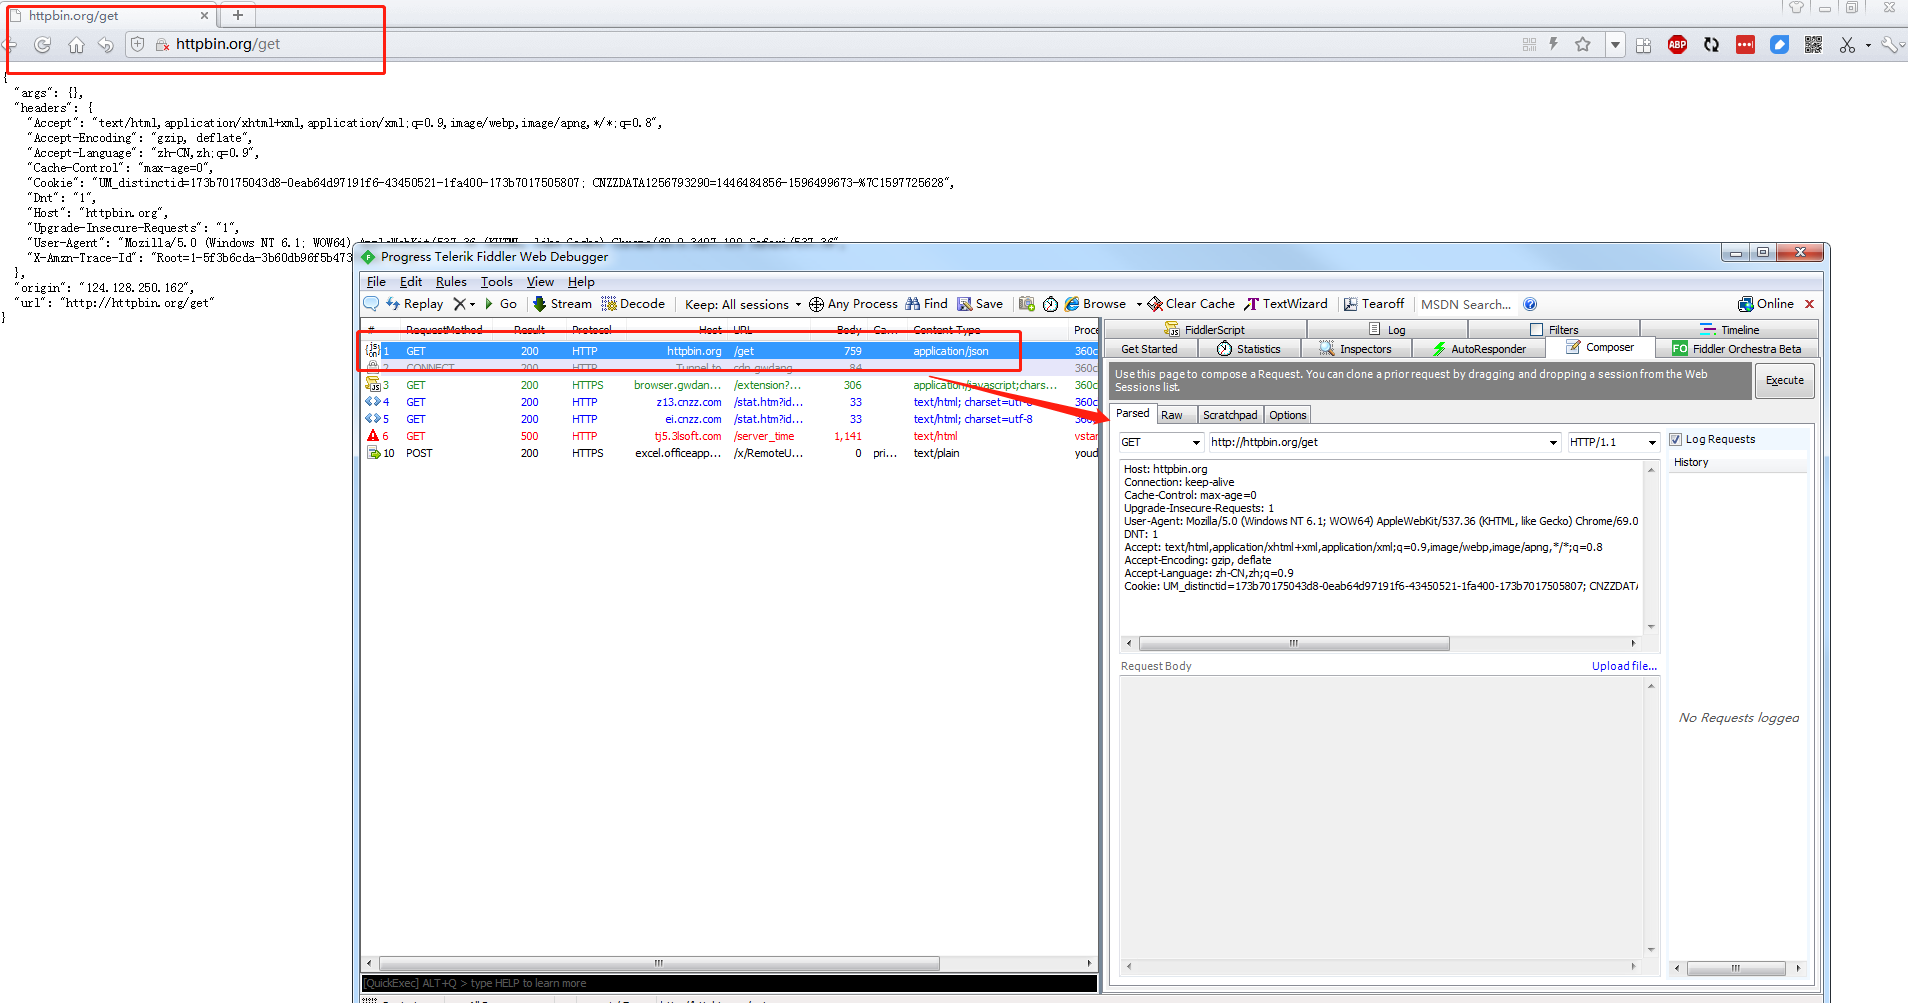1908x1003 pixels.
Task: Switch to the Scratchpad sub-tab
Action: [x=1230, y=415]
